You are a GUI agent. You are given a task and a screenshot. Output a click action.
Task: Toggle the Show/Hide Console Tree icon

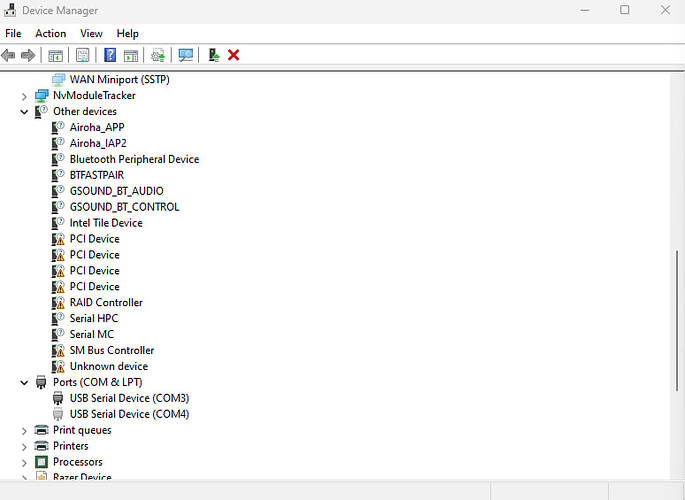click(x=55, y=55)
